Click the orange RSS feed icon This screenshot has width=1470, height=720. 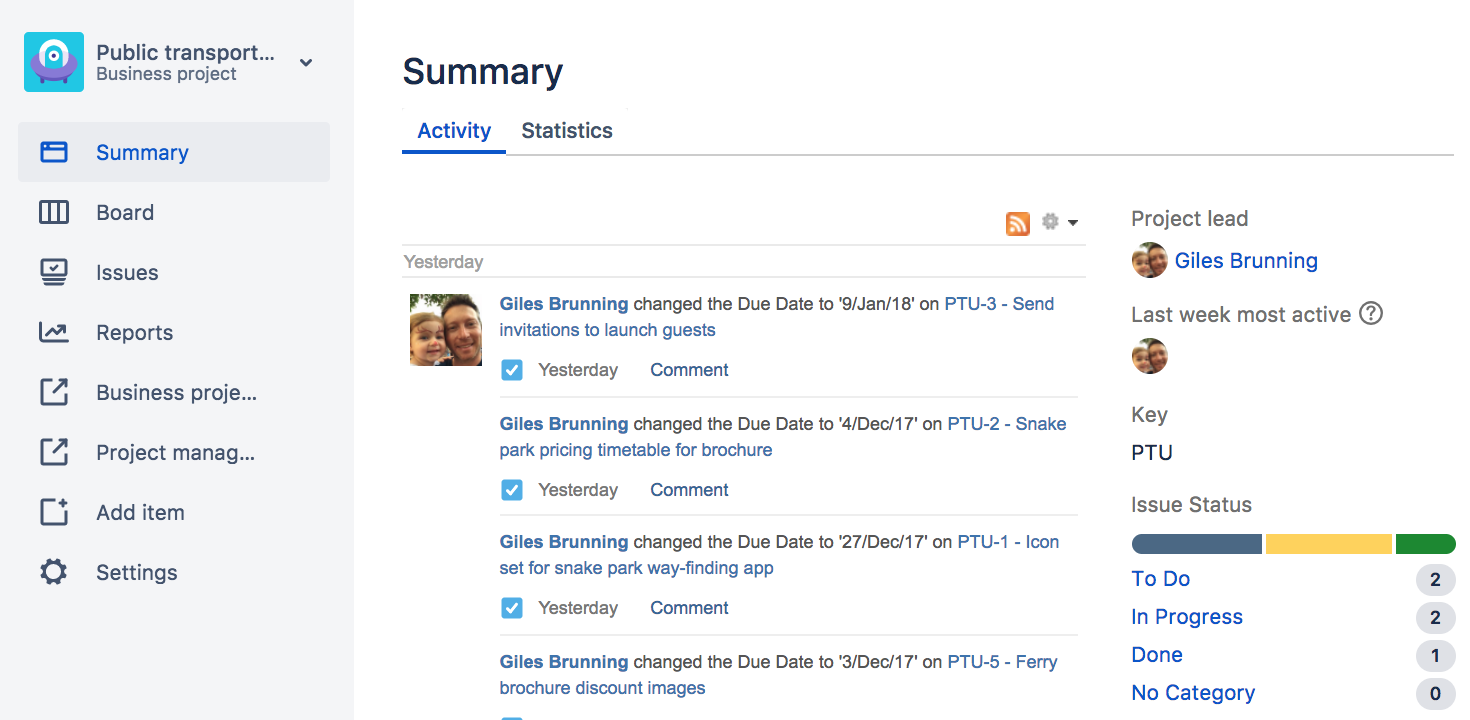pos(1018,222)
